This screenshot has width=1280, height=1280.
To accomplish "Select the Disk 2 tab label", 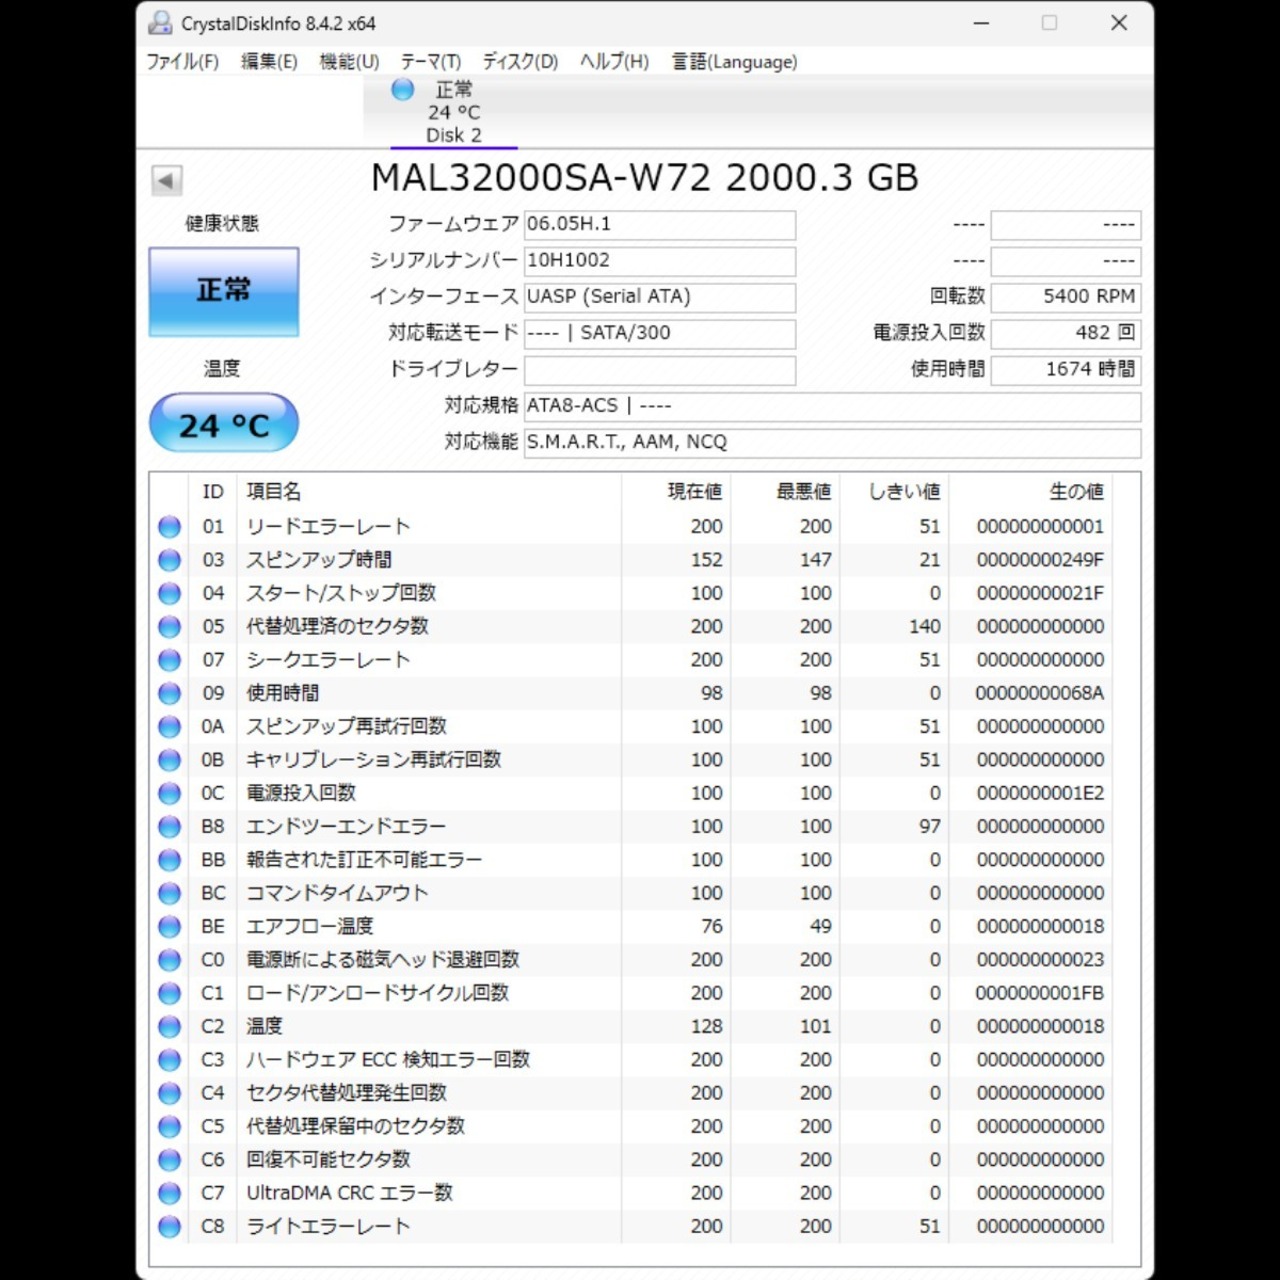I will [454, 135].
